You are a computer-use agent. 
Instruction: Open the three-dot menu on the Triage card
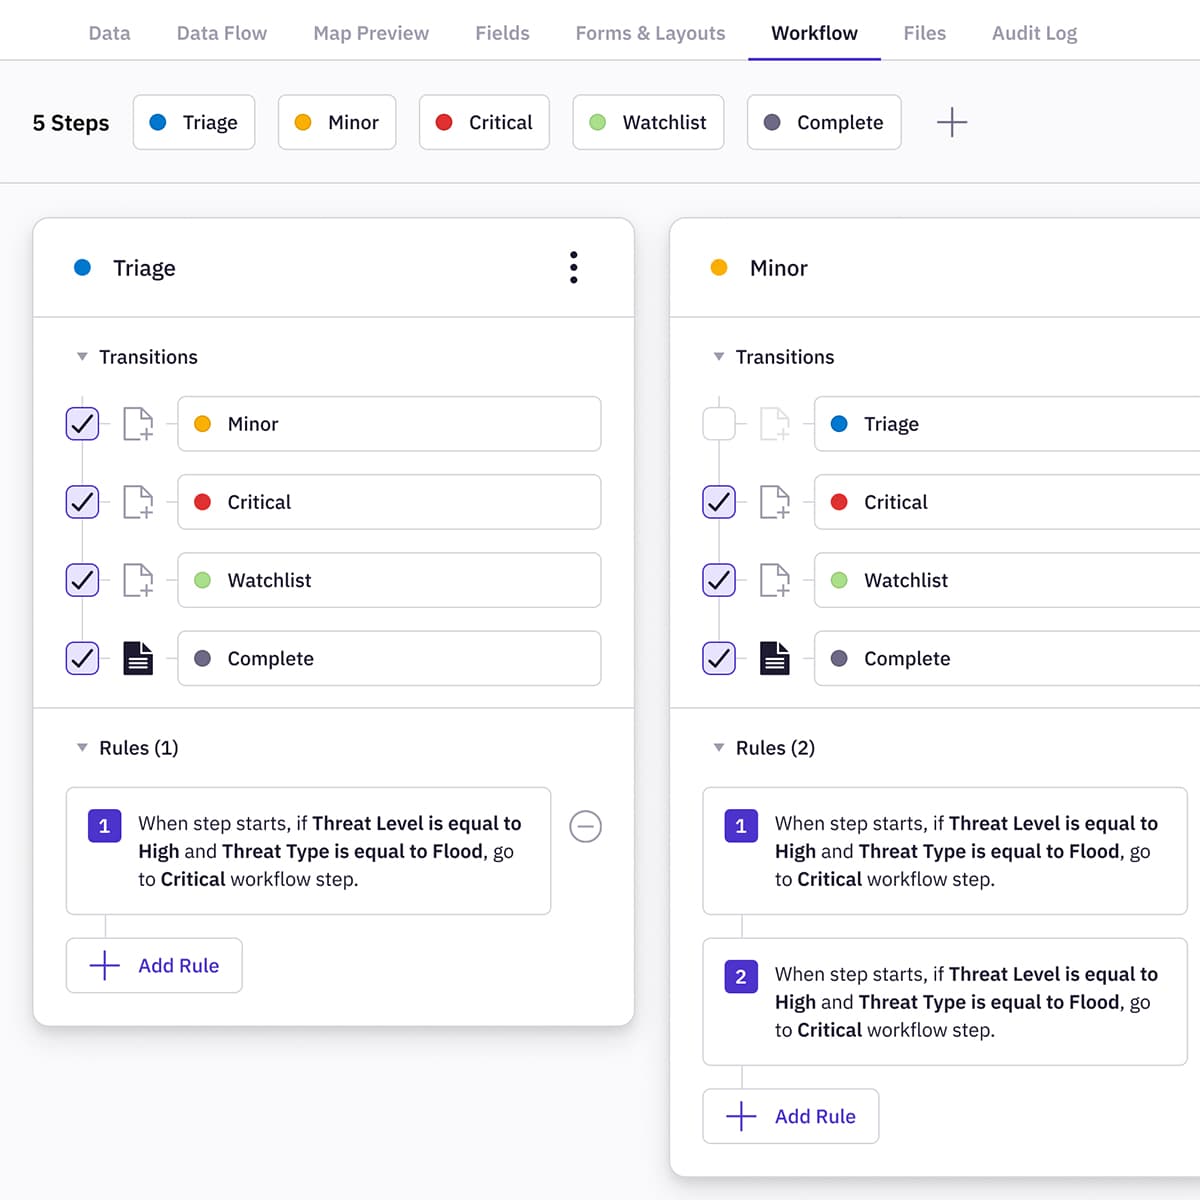point(574,267)
